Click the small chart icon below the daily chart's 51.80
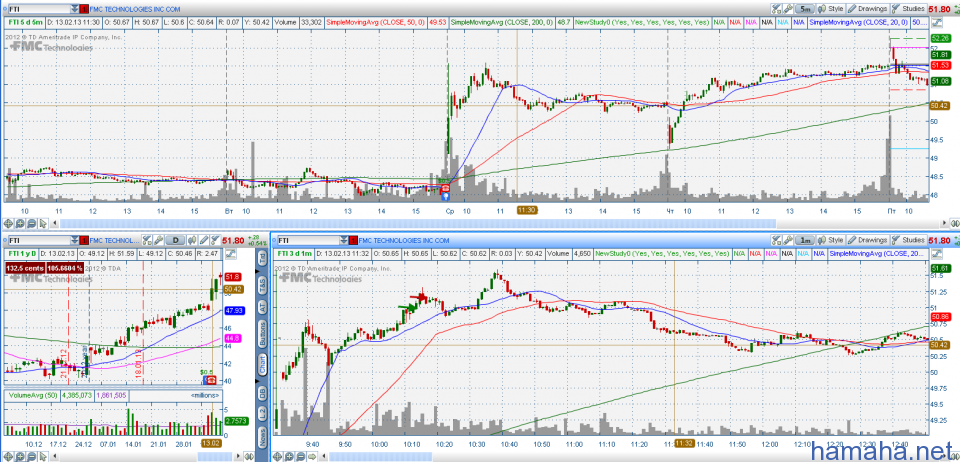The width and height of the screenshot is (960, 462). (230, 254)
